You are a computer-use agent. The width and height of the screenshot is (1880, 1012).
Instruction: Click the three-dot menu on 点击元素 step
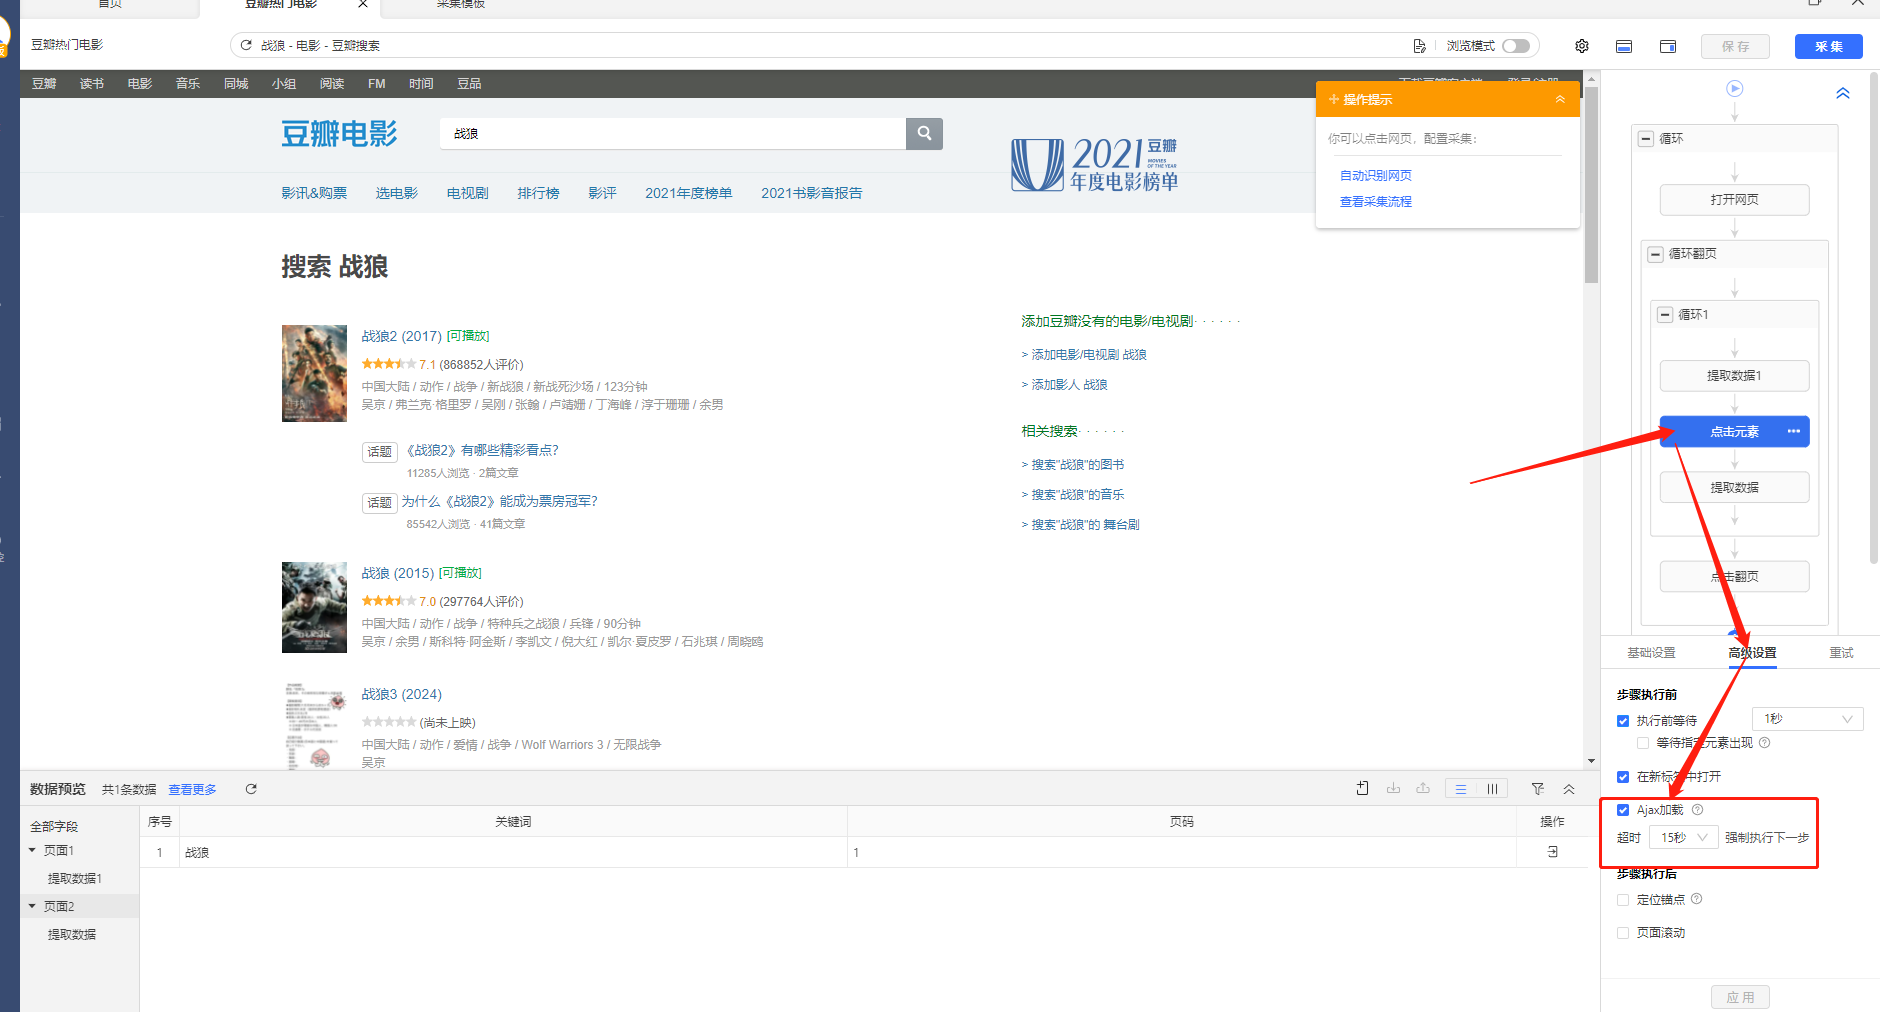pyautogui.click(x=1793, y=431)
